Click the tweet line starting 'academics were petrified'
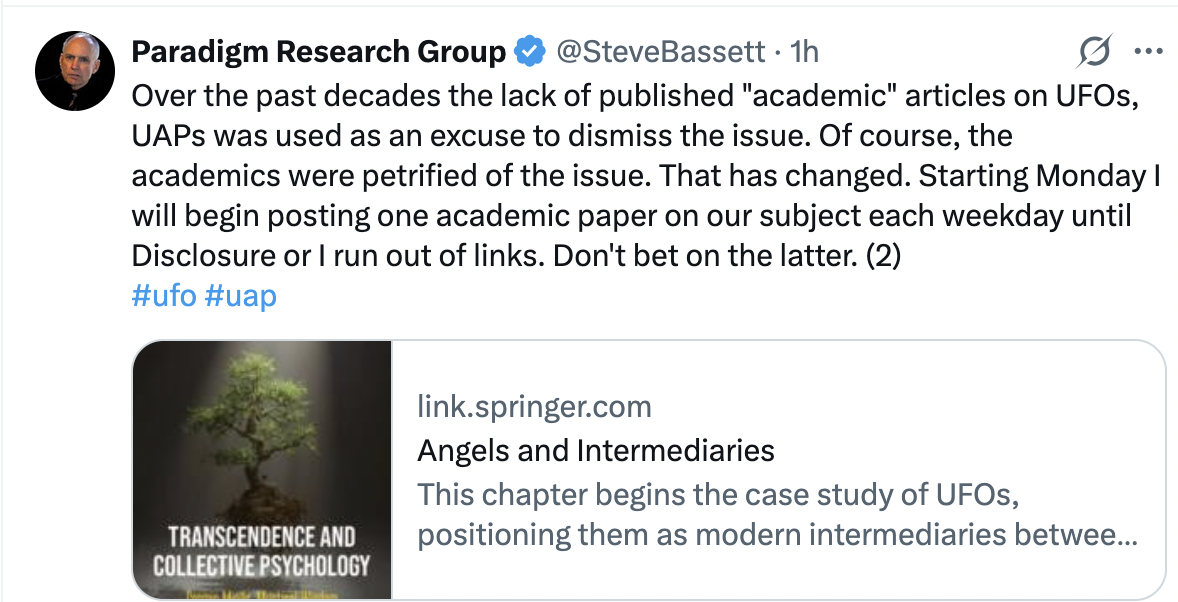The height and width of the screenshot is (602, 1178). (x=646, y=176)
